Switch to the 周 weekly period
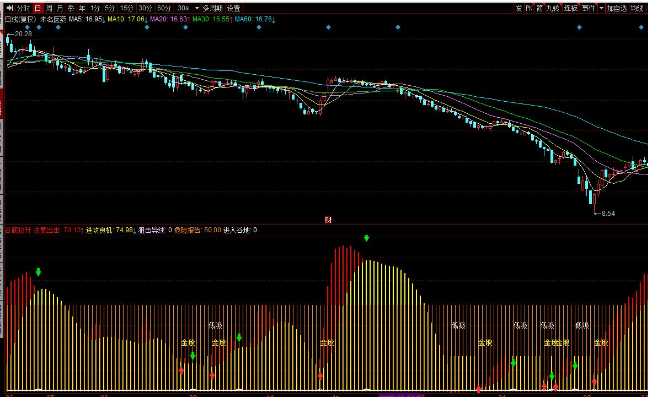648x397 pixels. coord(49,8)
